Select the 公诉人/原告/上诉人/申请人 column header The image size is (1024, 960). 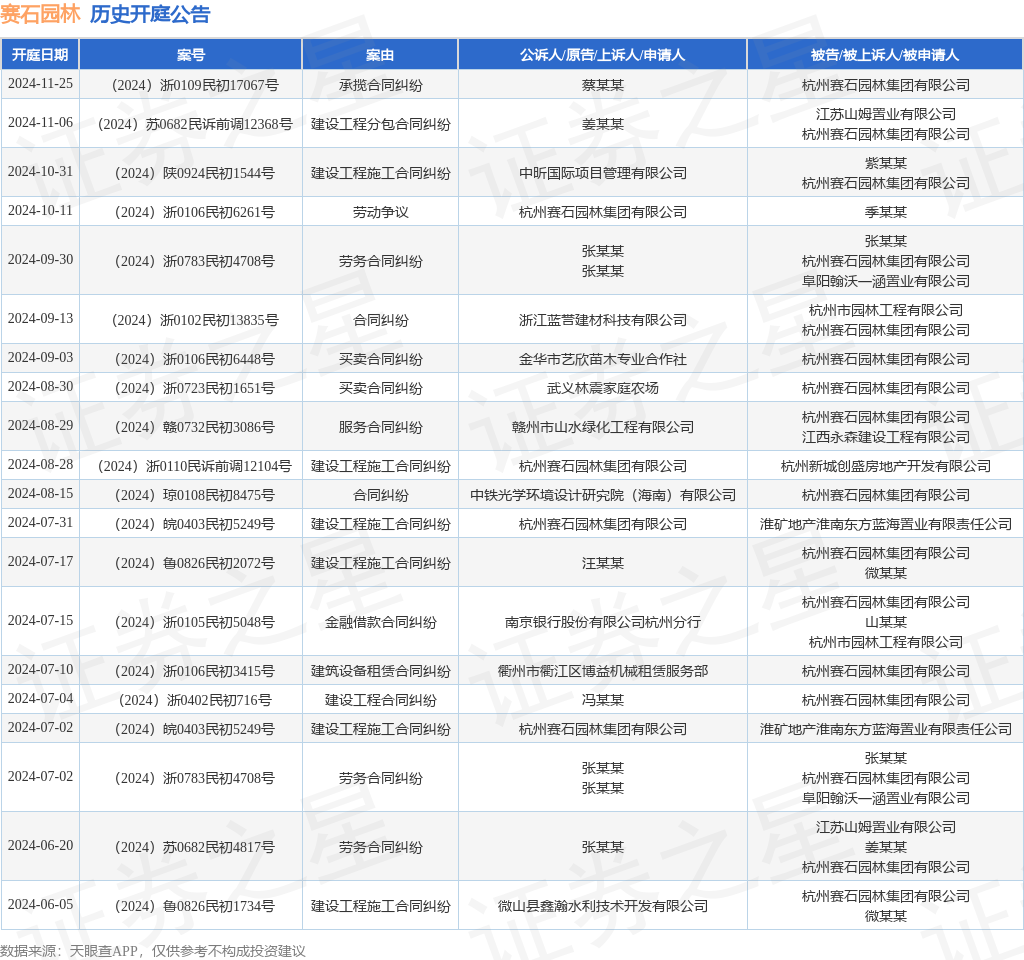point(602,55)
